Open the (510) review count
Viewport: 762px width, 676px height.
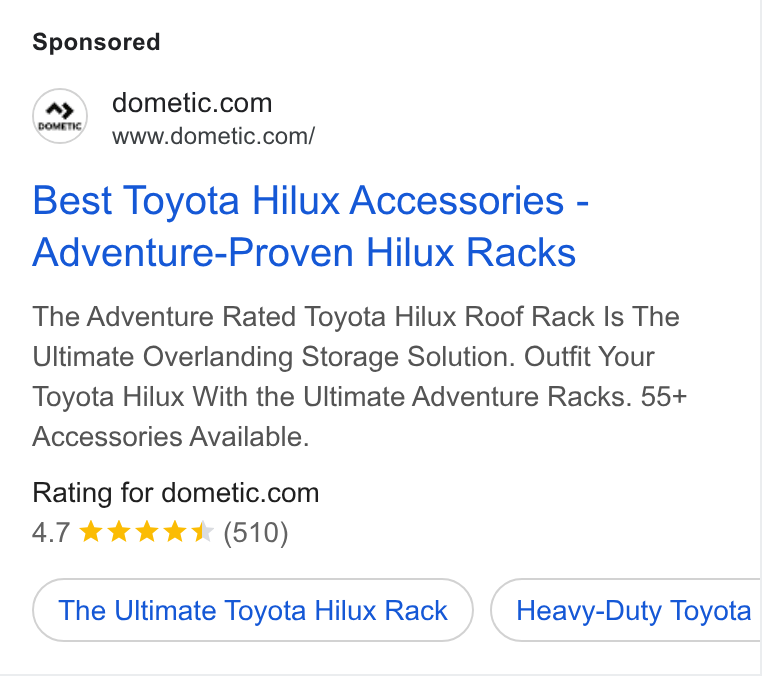pyautogui.click(x=256, y=533)
